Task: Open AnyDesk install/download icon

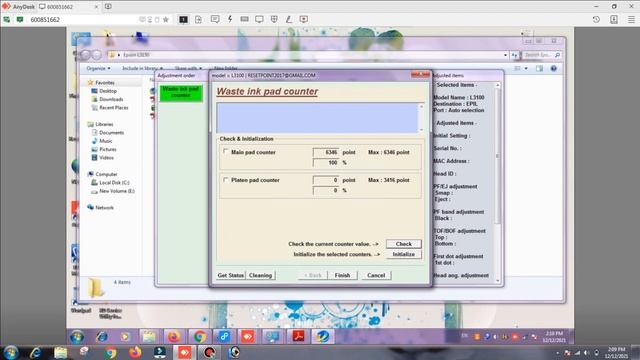Action: tap(614, 19)
